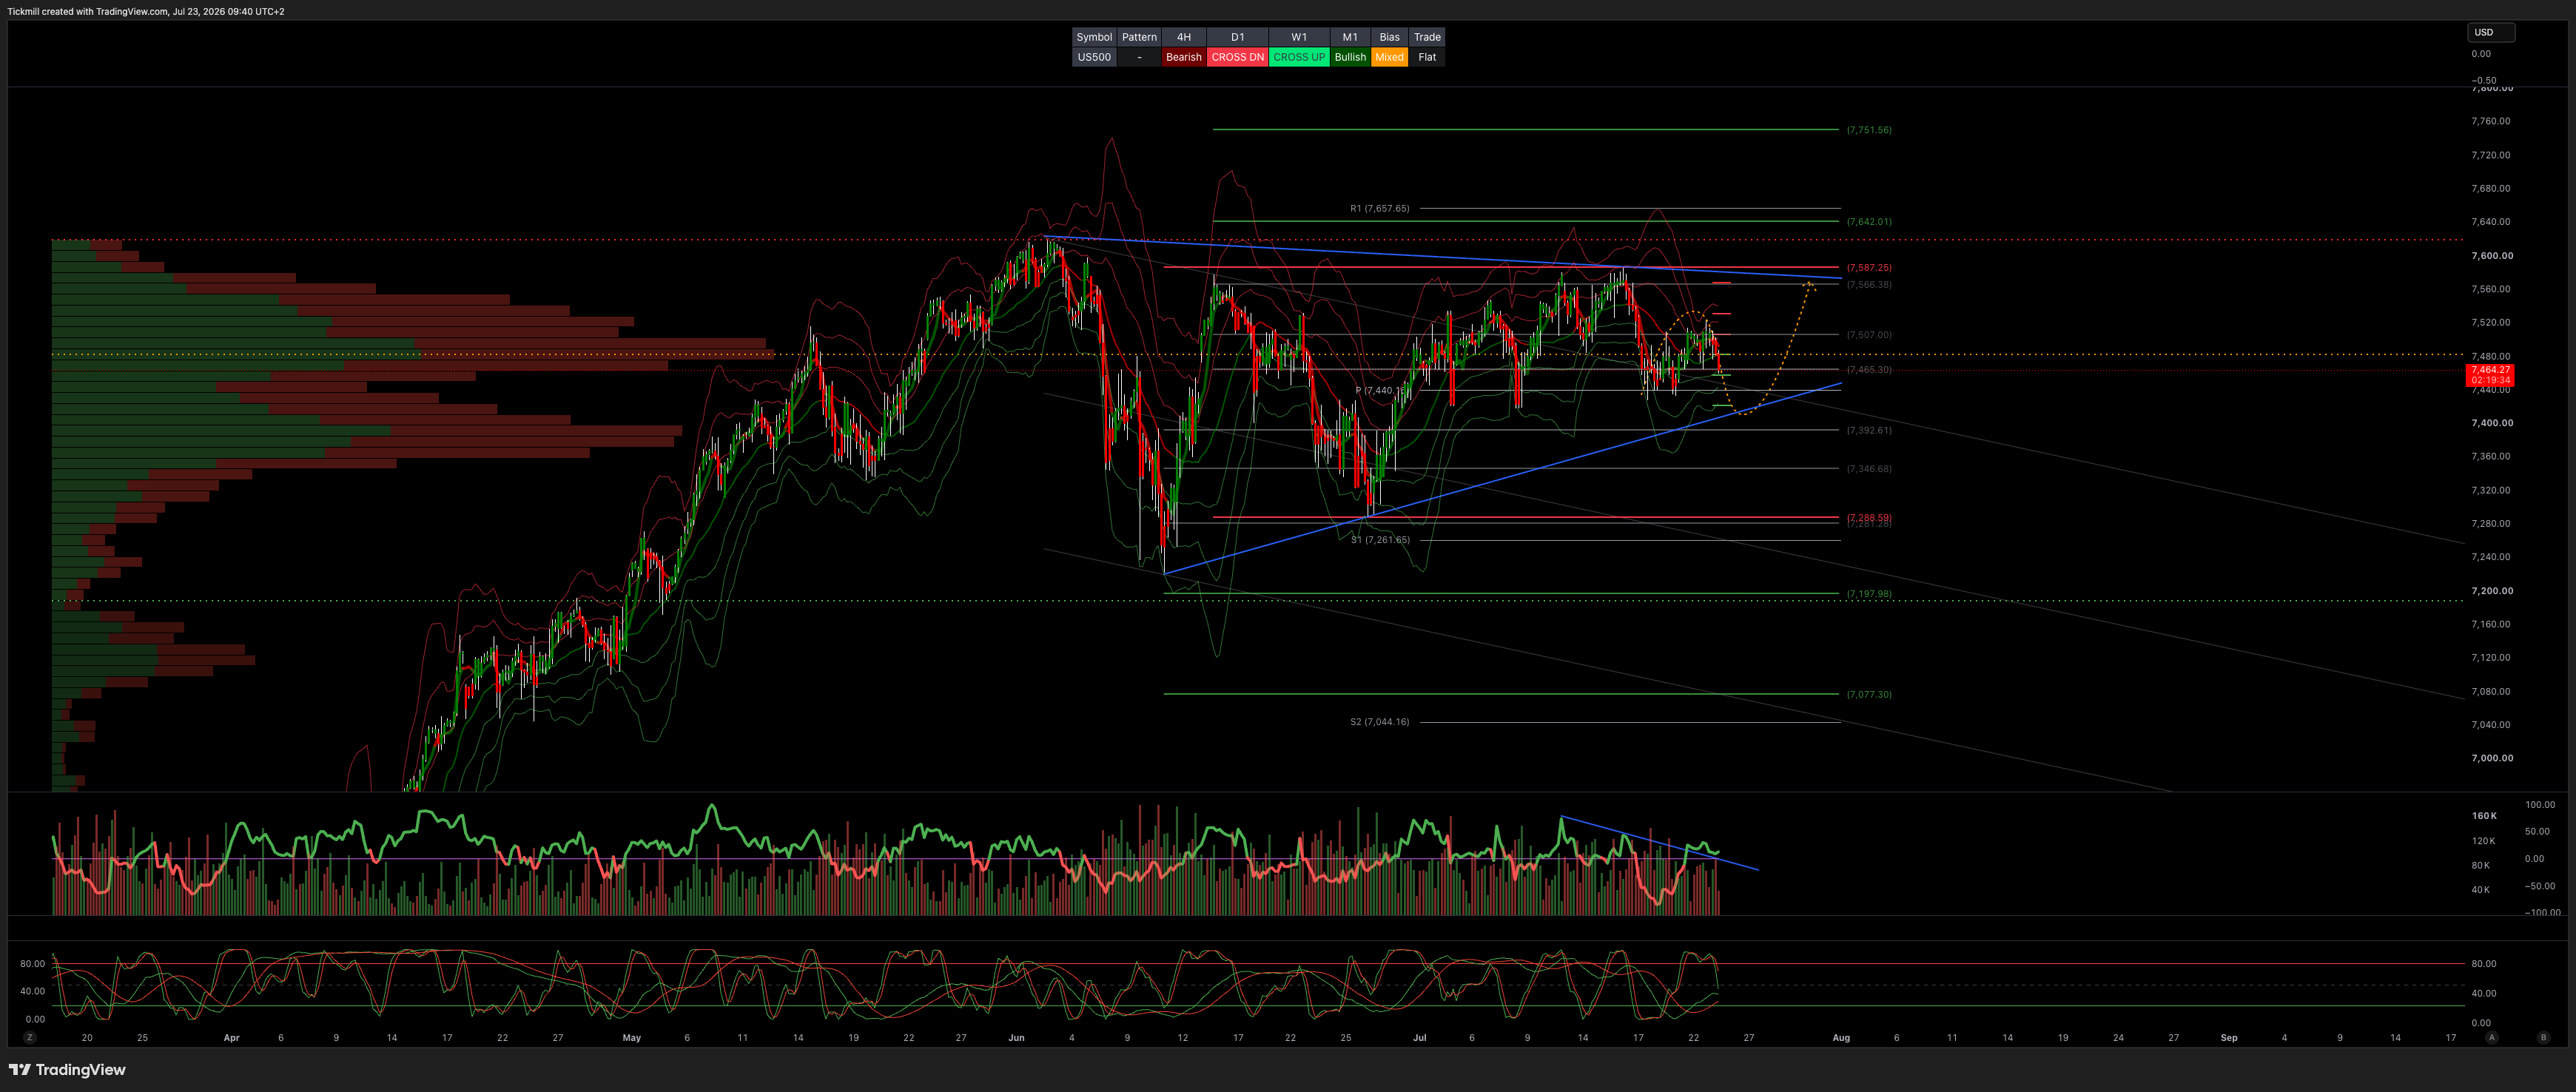This screenshot has width=2576, height=1092.
Task: Select the Mixed bias cell
Action: tap(1389, 57)
